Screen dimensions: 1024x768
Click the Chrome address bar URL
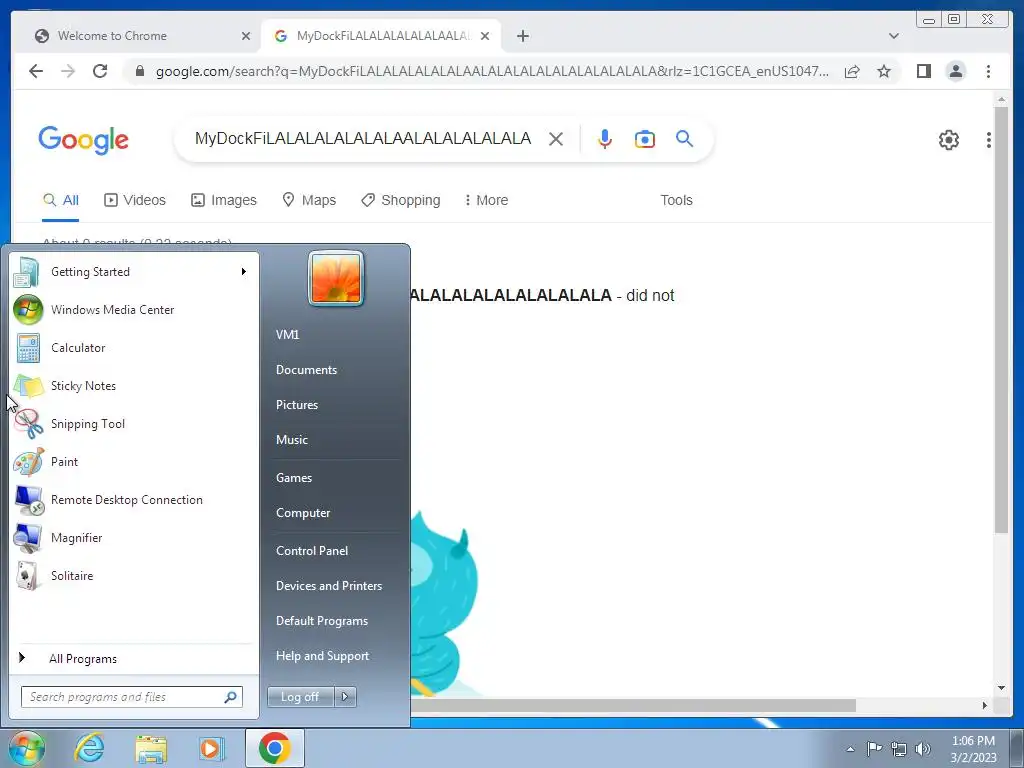point(492,71)
